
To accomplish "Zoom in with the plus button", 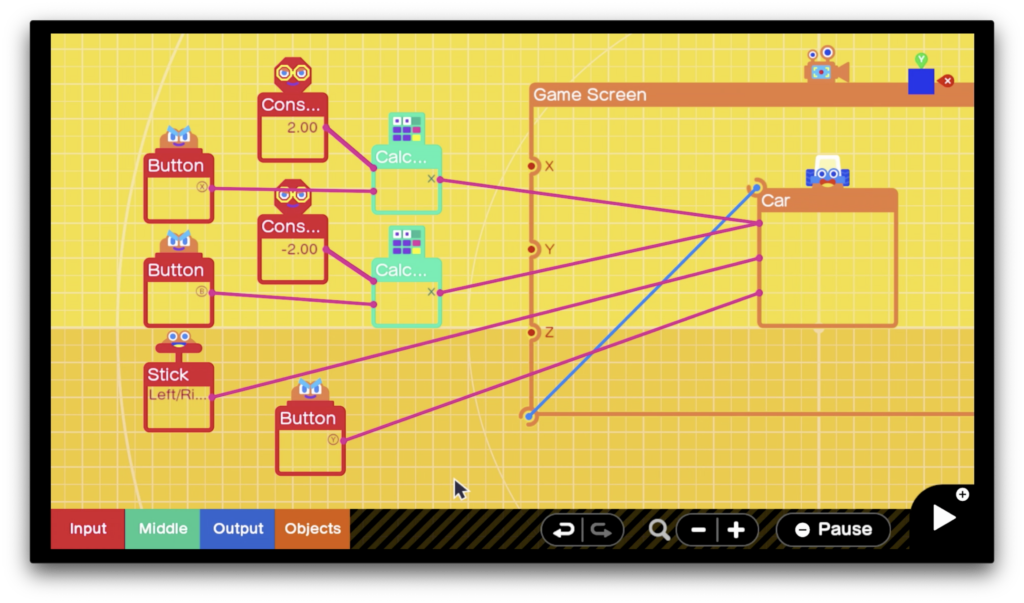I will pyautogui.click(x=736, y=530).
